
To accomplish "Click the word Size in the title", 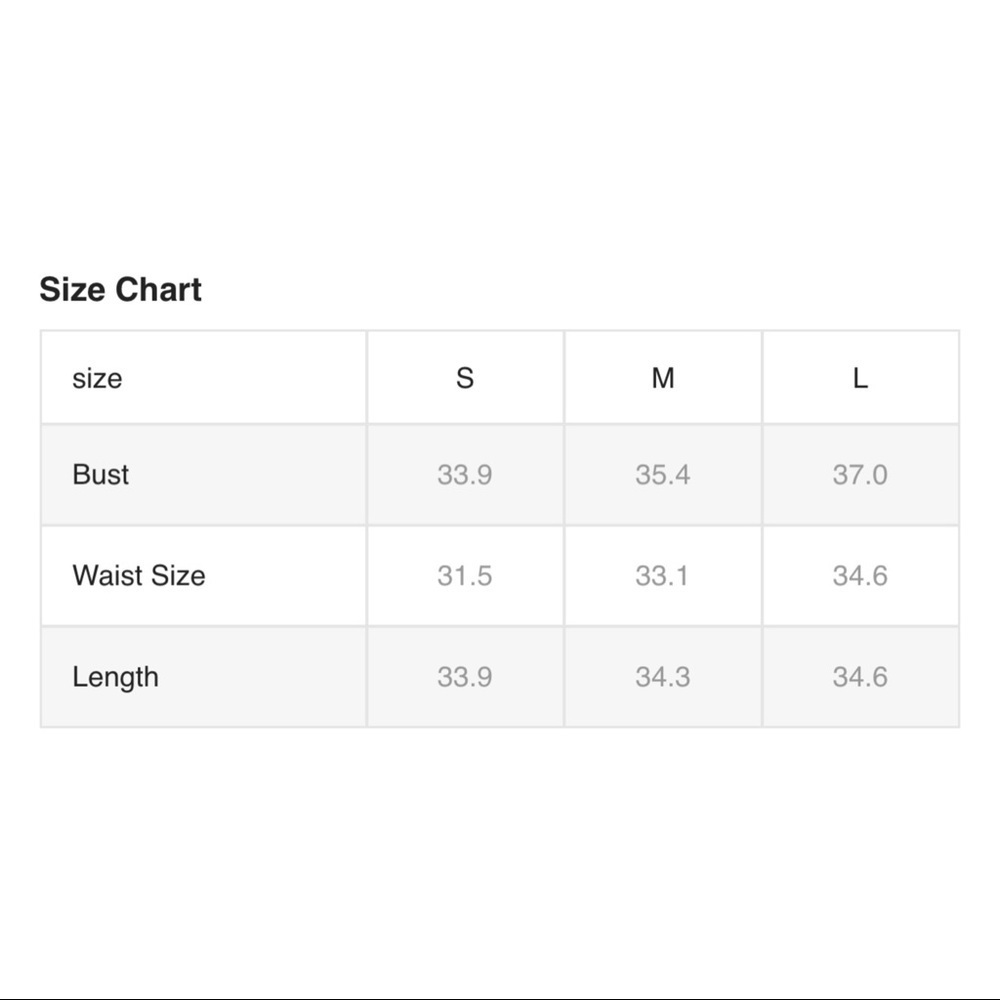I will pos(72,290).
